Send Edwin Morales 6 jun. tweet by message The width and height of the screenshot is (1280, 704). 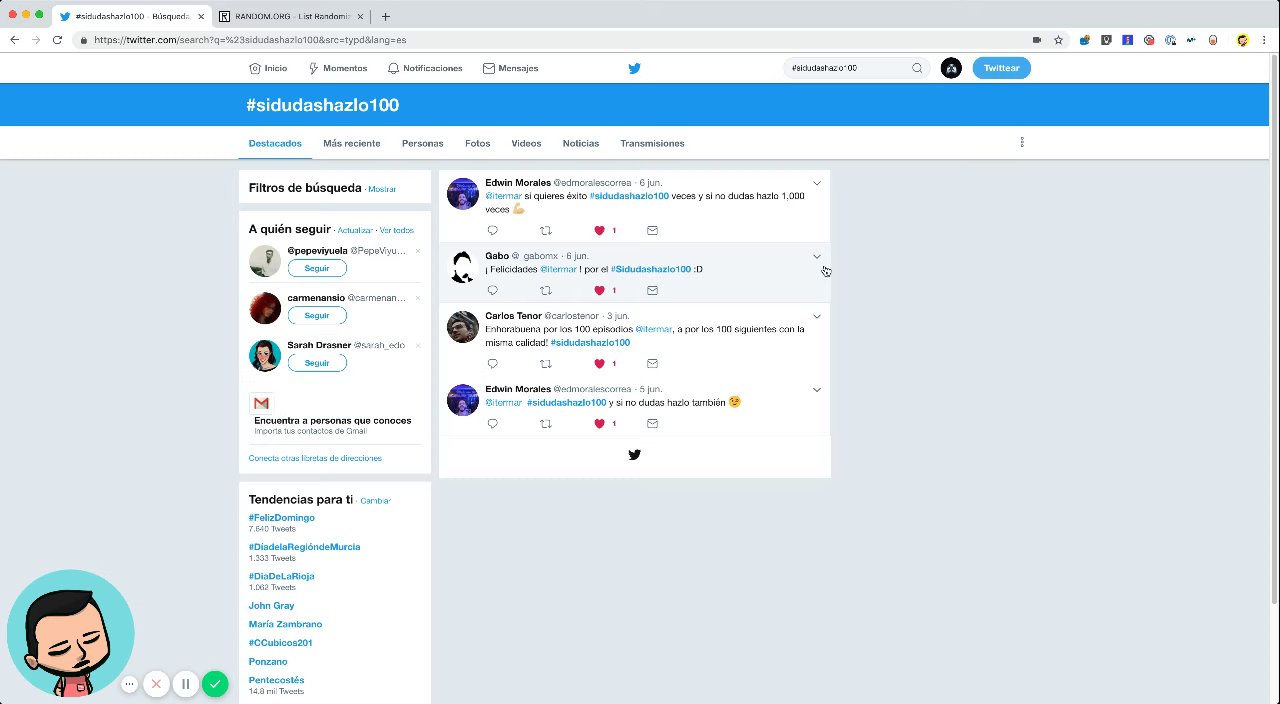click(652, 230)
